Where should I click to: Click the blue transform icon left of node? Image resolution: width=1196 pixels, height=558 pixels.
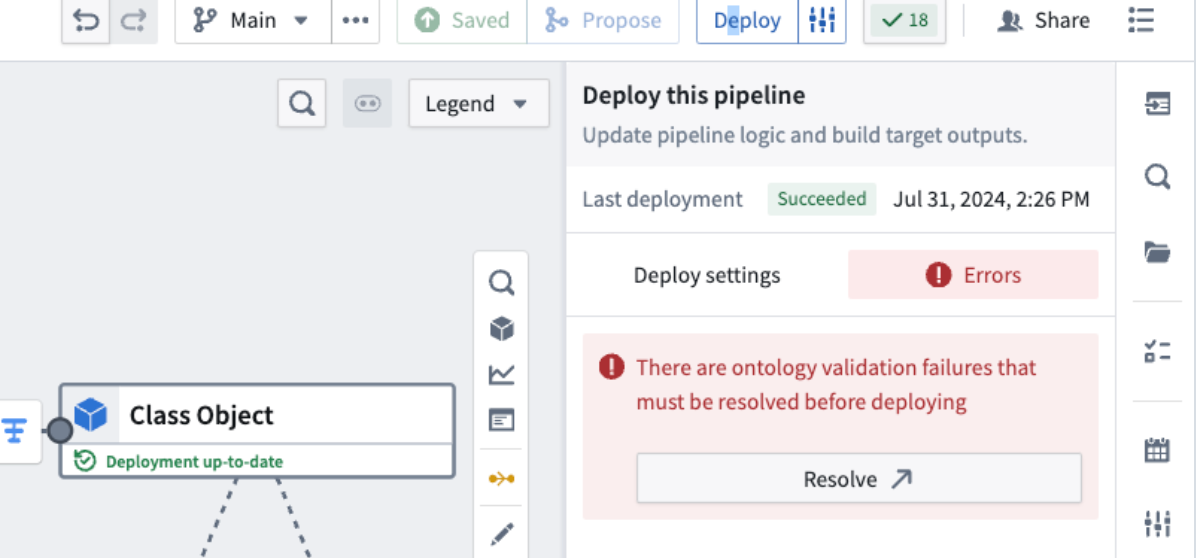tap(14, 431)
